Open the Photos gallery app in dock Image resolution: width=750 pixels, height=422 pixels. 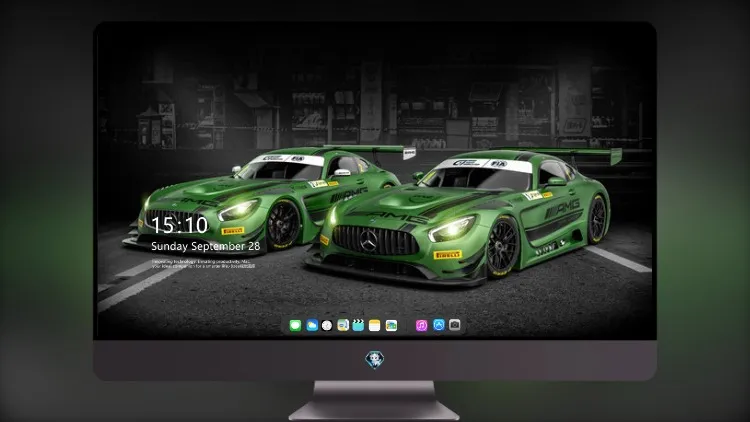click(x=391, y=325)
